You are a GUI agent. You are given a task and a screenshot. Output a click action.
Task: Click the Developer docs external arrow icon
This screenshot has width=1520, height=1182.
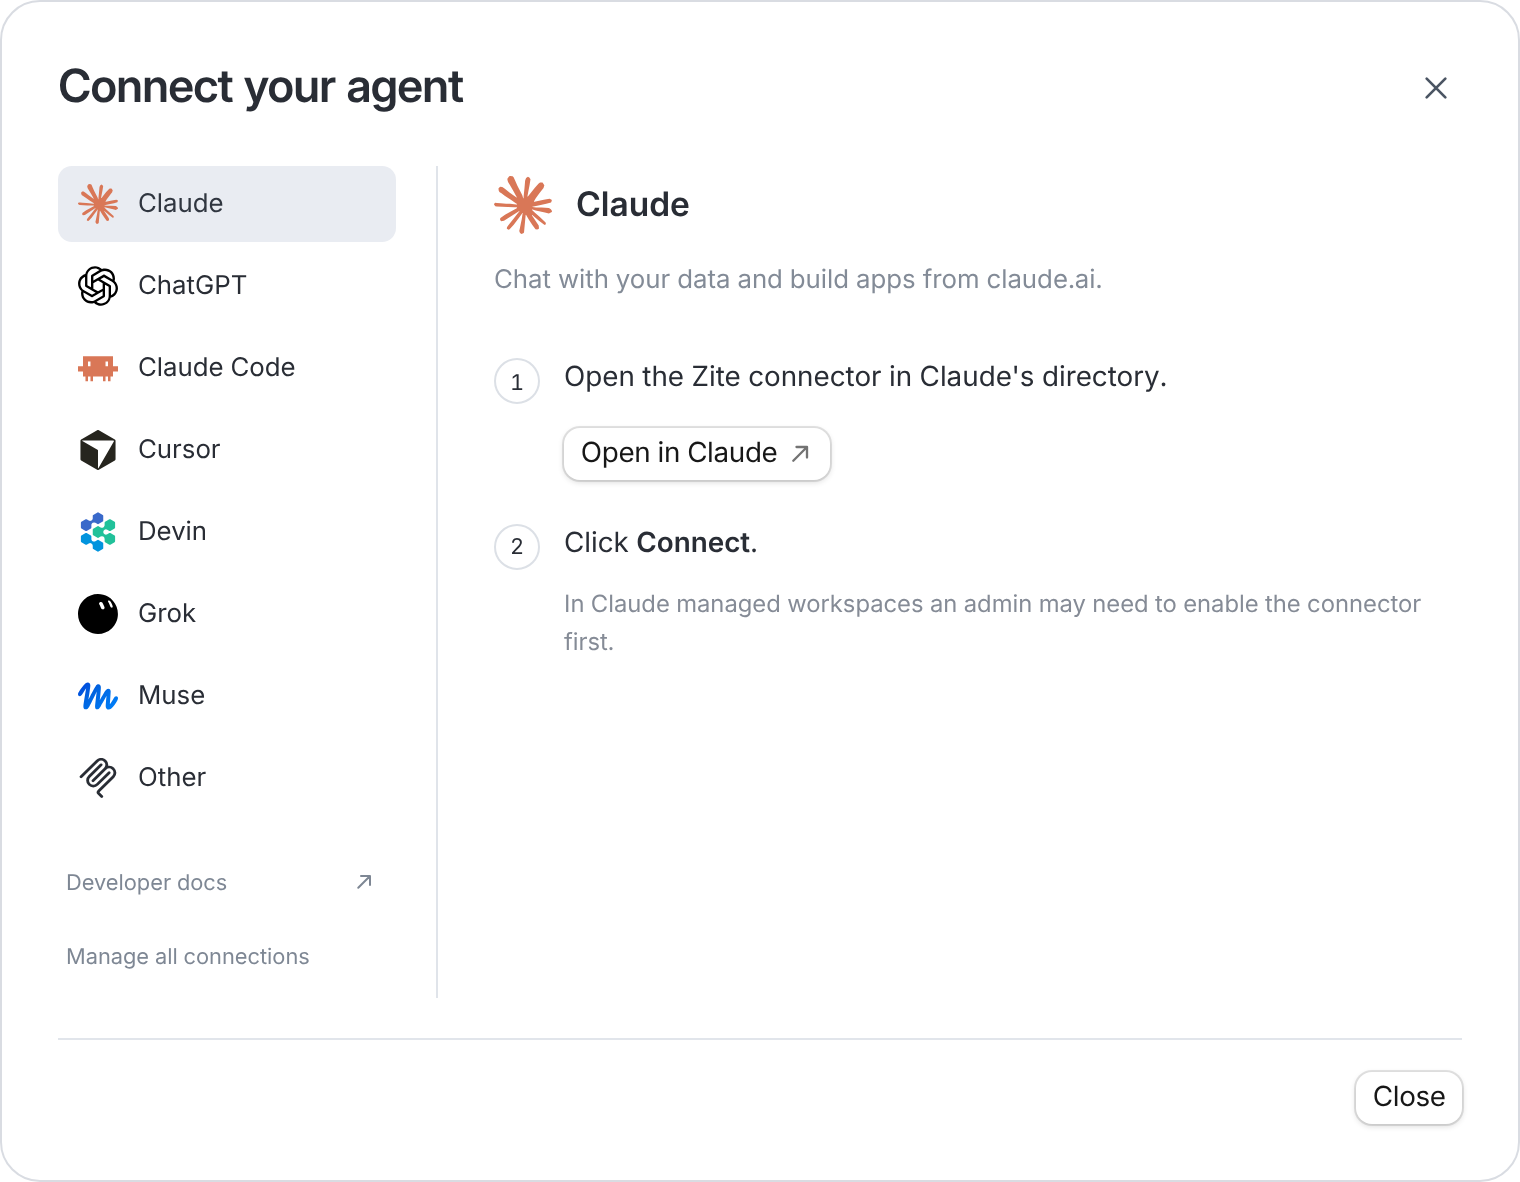364,882
